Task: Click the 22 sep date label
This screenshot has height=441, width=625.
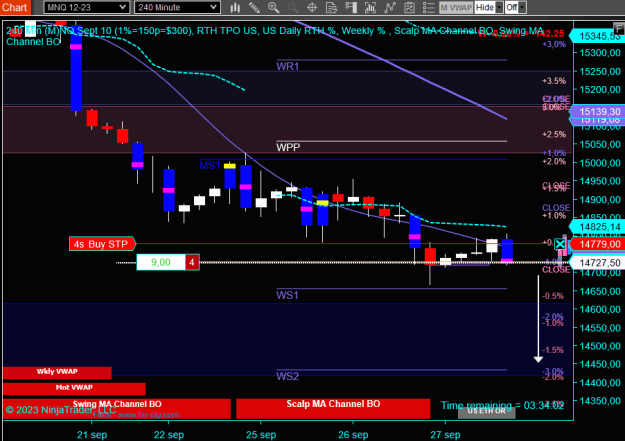Action: (x=169, y=435)
